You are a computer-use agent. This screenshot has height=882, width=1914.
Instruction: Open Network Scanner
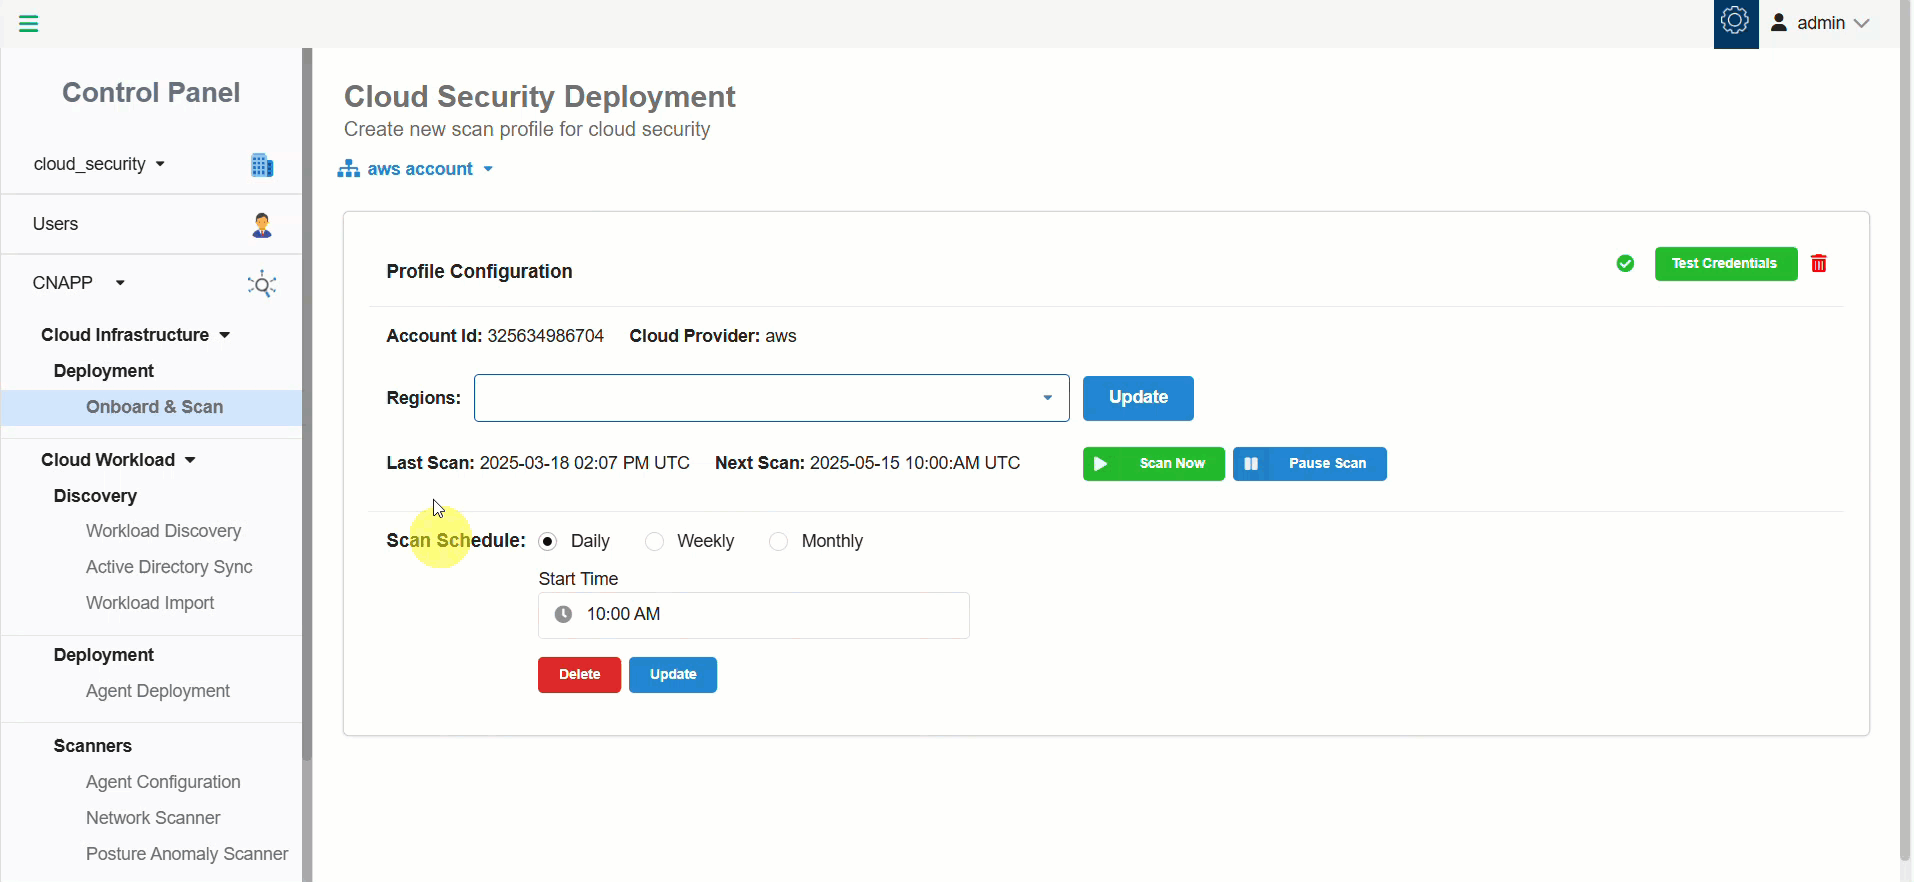[x=153, y=818]
